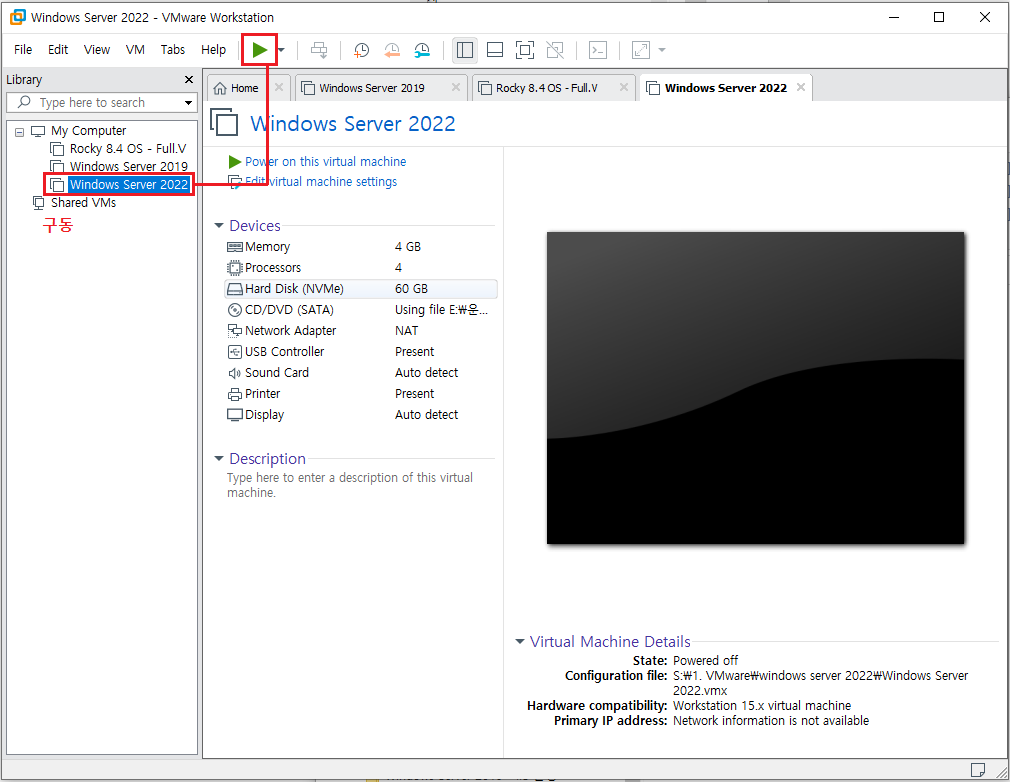Select Windows Server 2019 in library tree

(x=129, y=166)
